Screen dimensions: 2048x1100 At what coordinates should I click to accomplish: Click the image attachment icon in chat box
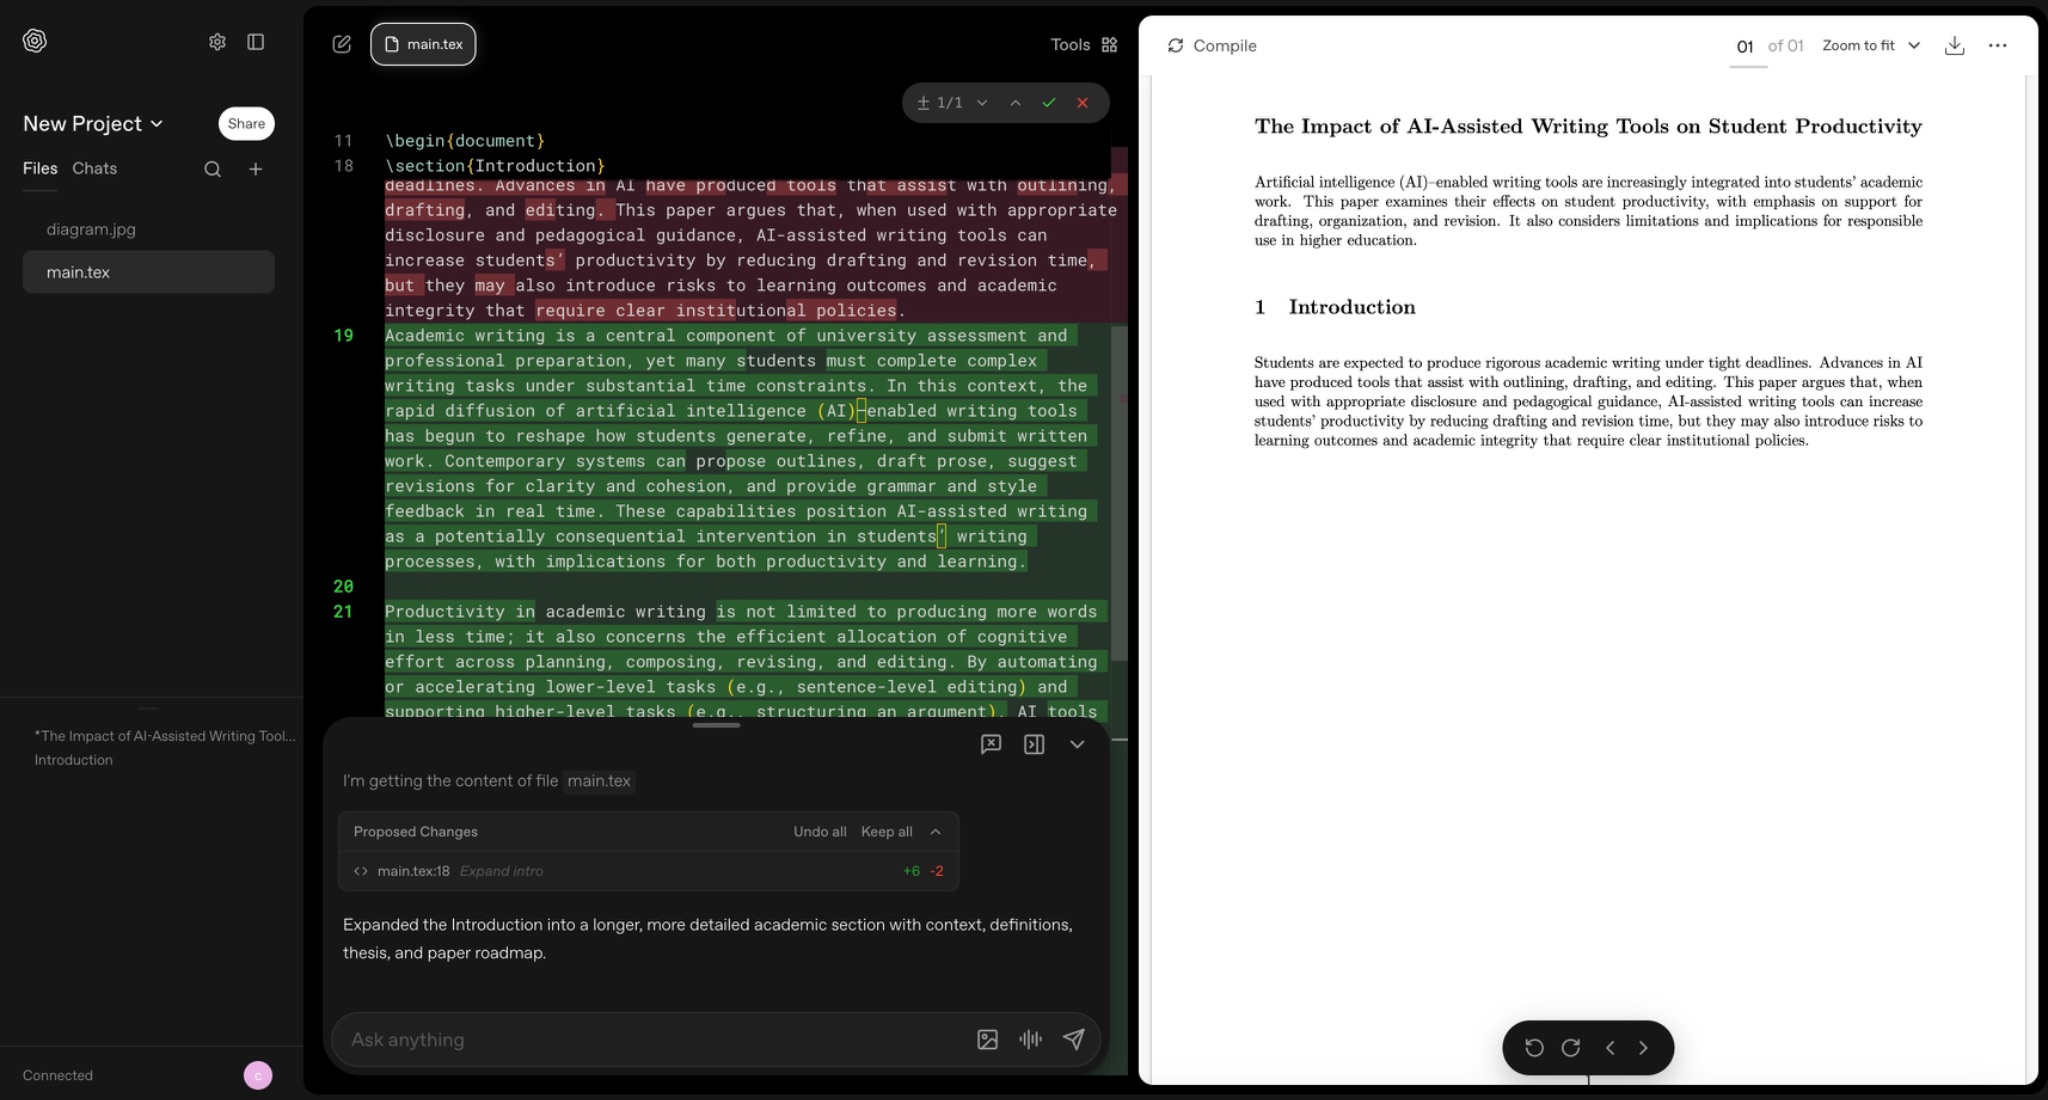tap(987, 1040)
